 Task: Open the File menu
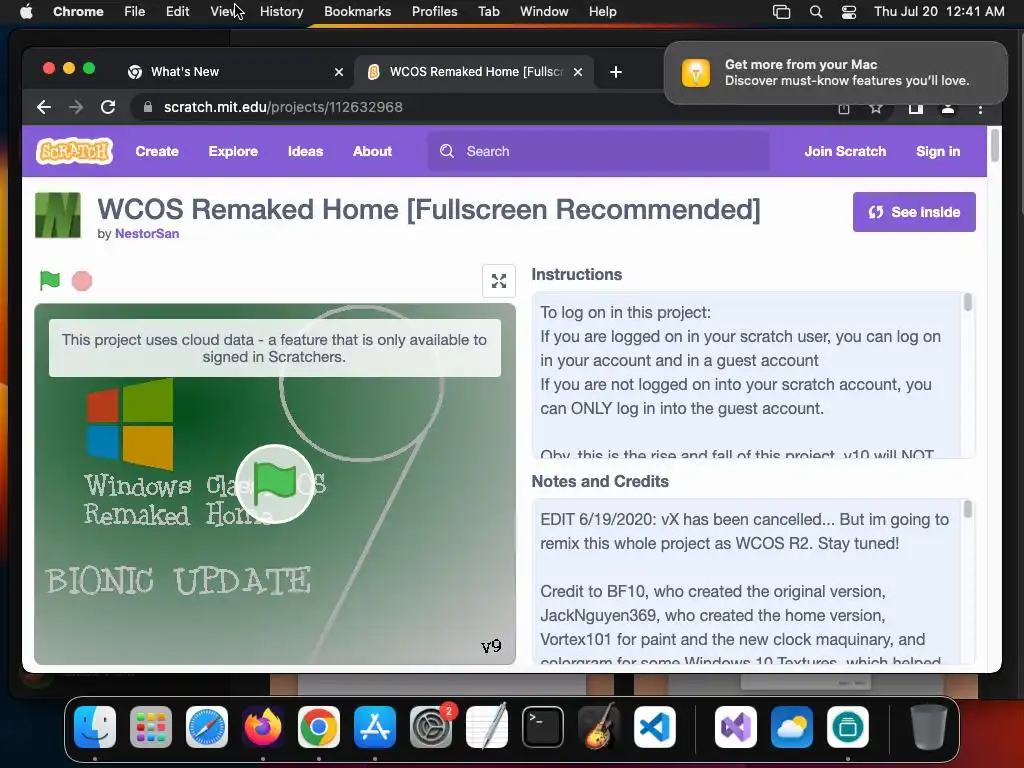point(135,11)
